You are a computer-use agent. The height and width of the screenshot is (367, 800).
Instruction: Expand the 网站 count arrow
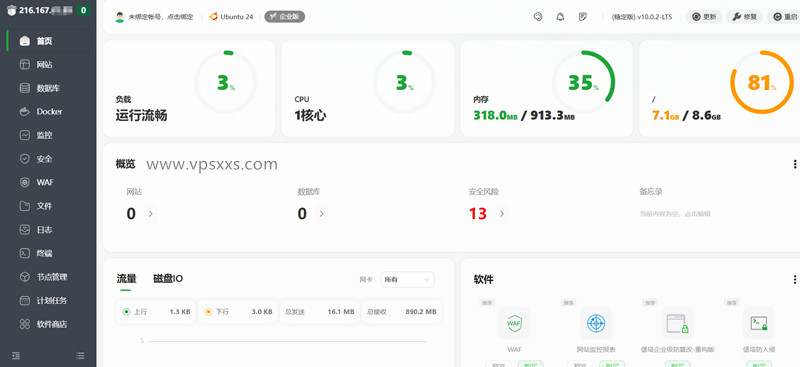[151, 214]
